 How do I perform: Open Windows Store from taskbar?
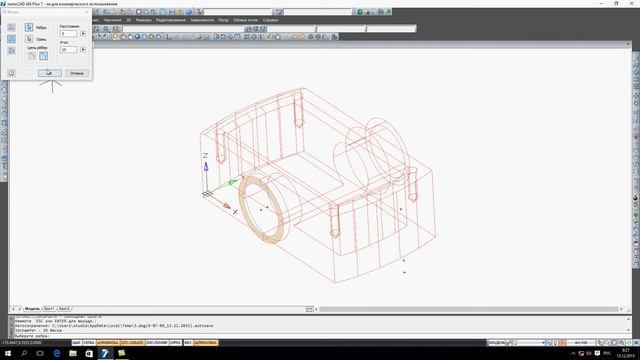[89, 353]
